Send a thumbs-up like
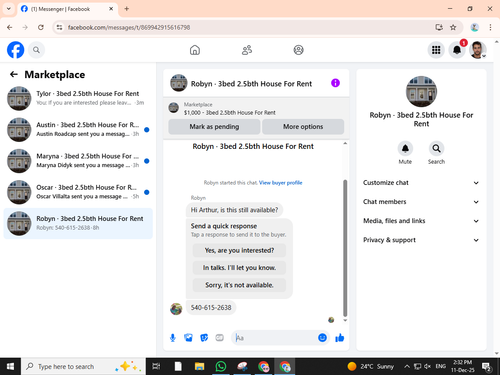The height and width of the screenshot is (375, 500). (340, 338)
